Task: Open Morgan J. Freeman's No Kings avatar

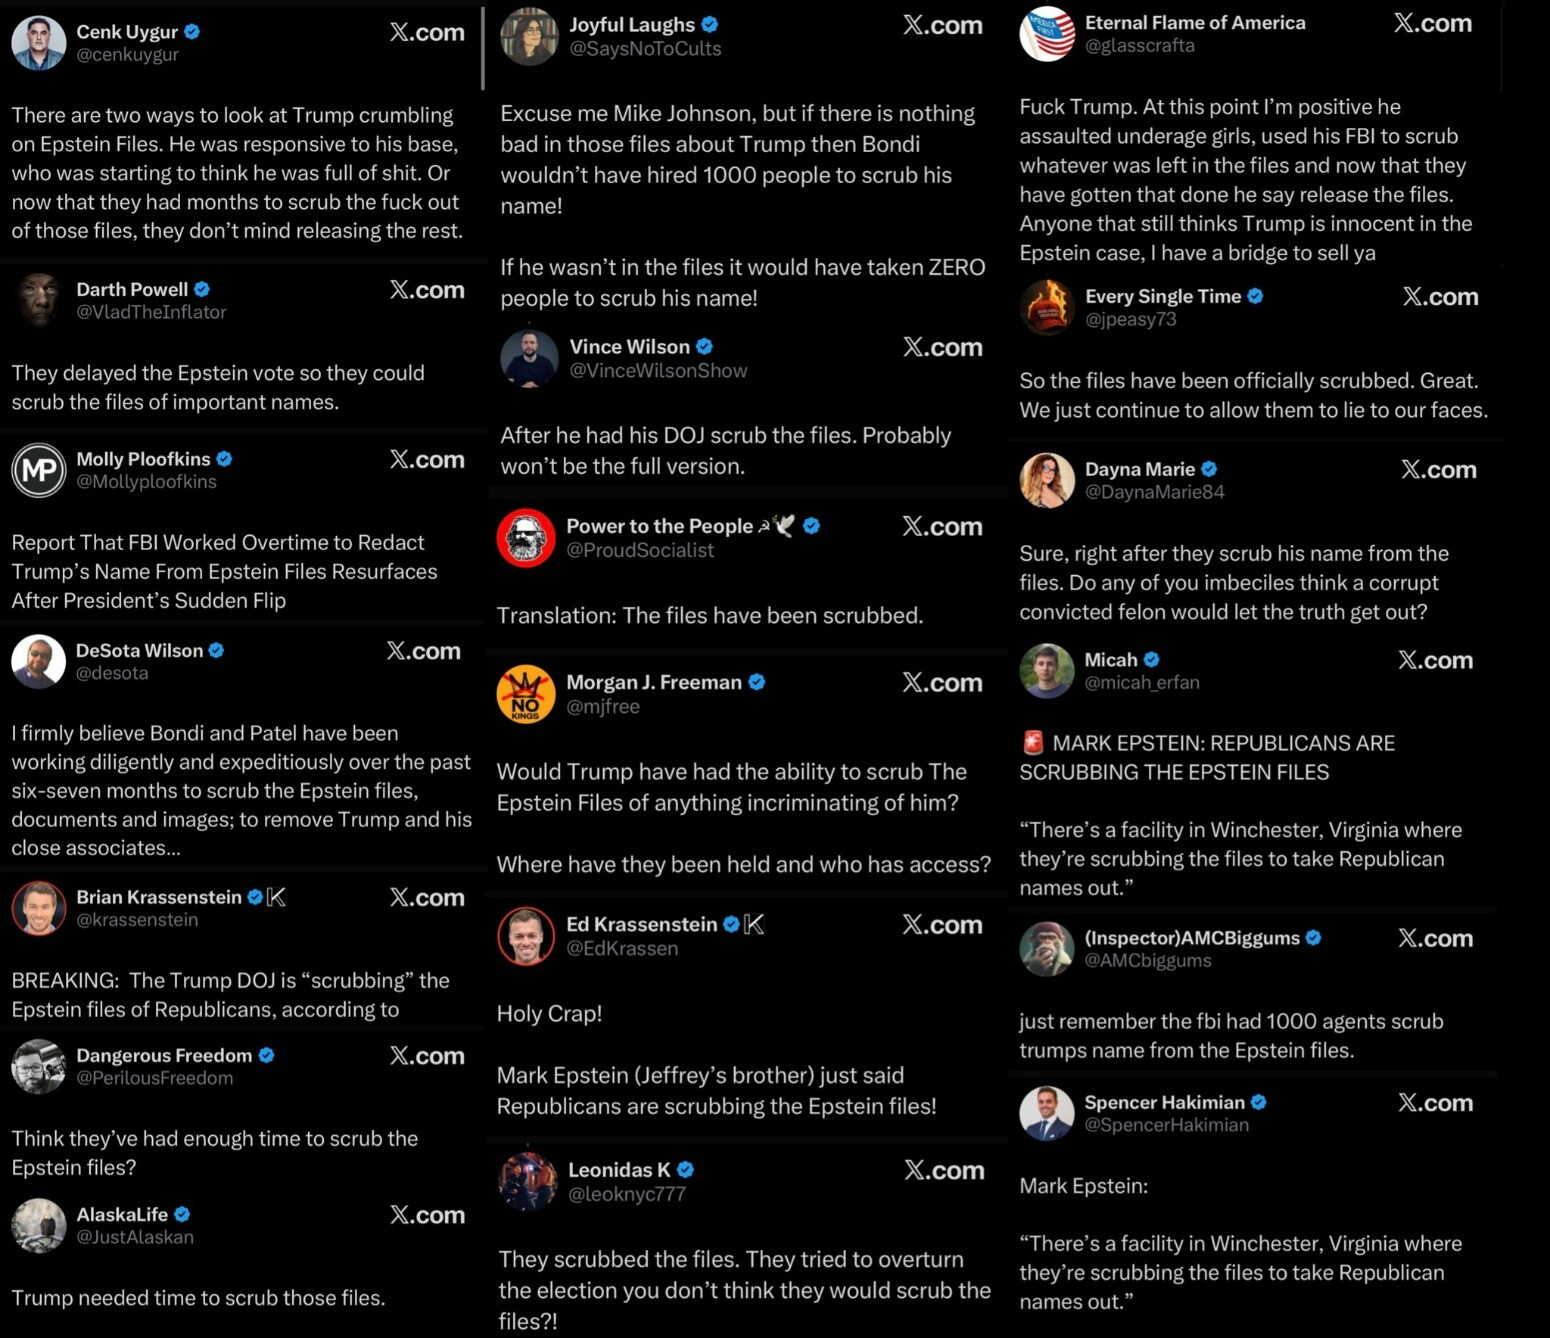Action: click(526, 693)
